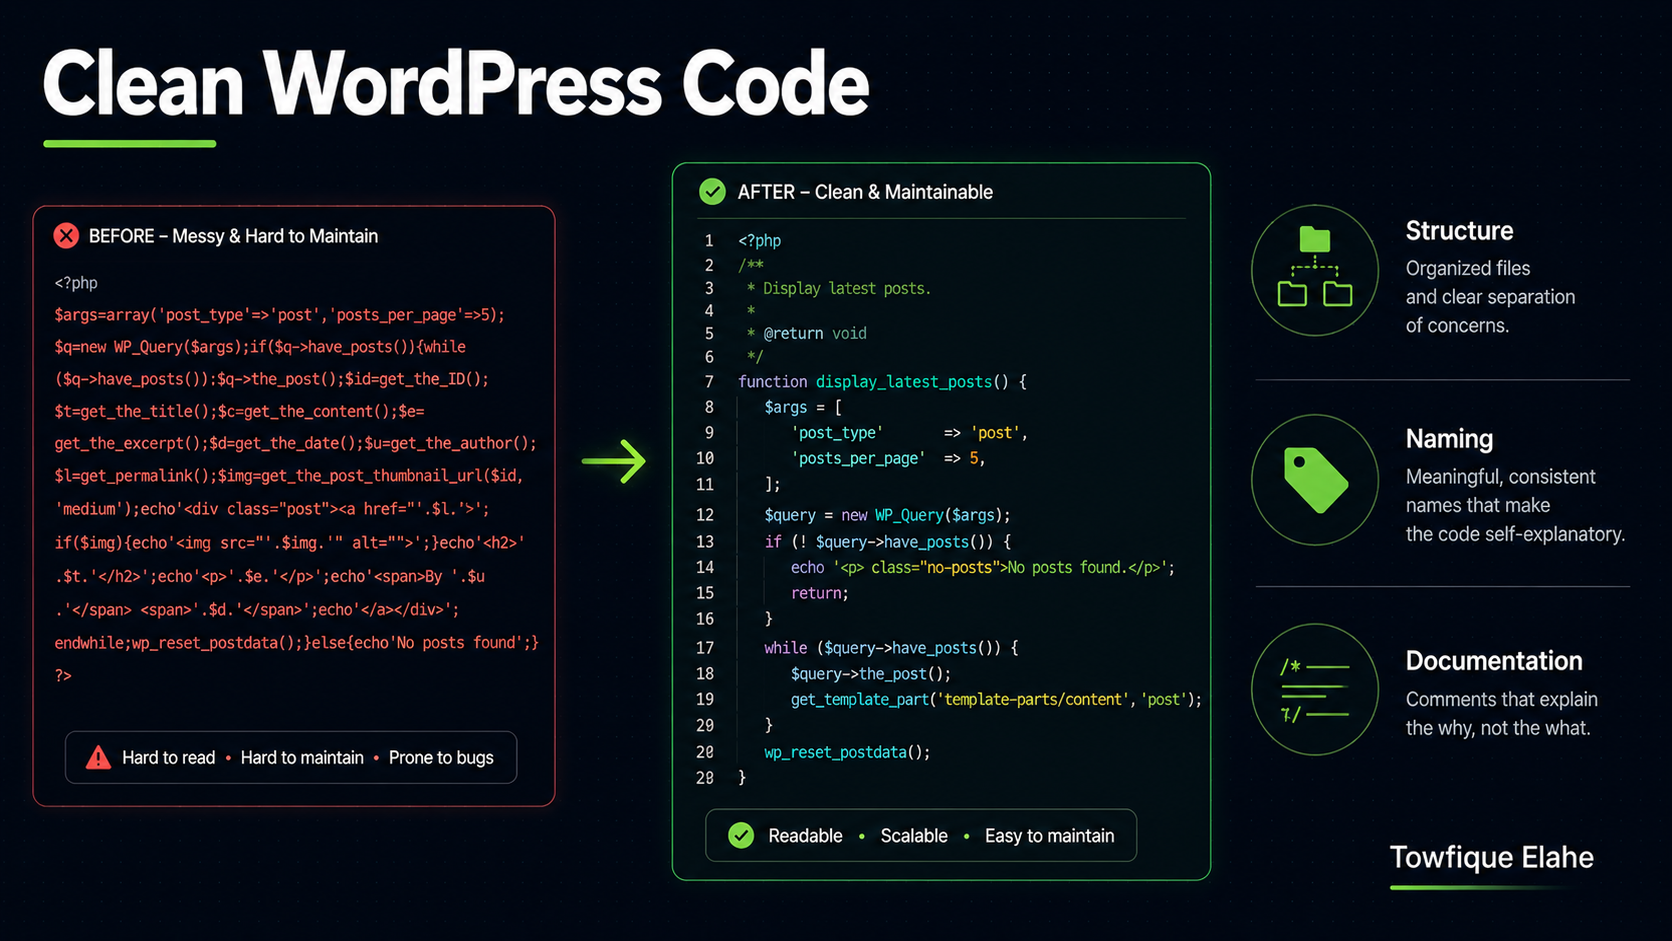Click the Documentation comment icon
The image size is (1672, 941).
[x=1314, y=689]
